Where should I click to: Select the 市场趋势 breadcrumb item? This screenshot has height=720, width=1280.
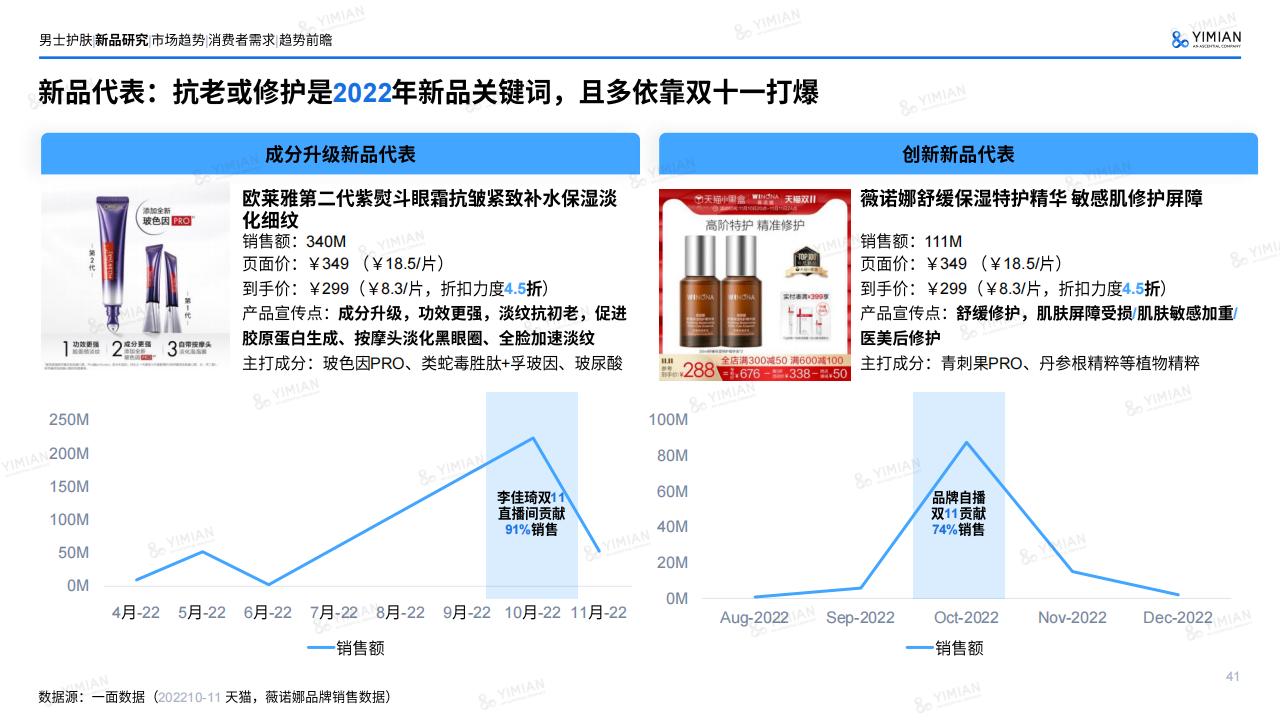coord(178,41)
